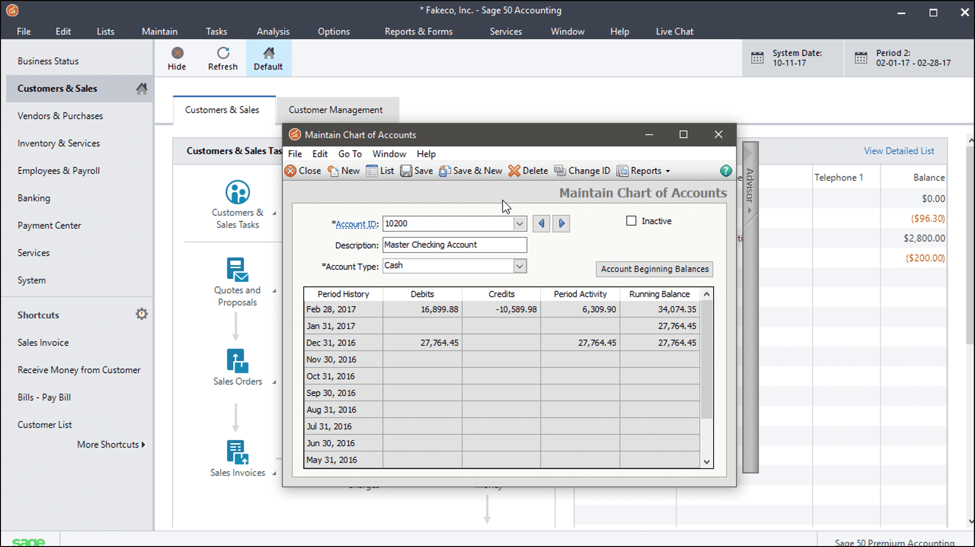Select Banking in sidebar
The image size is (975, 547).
[x=34, y=198]
